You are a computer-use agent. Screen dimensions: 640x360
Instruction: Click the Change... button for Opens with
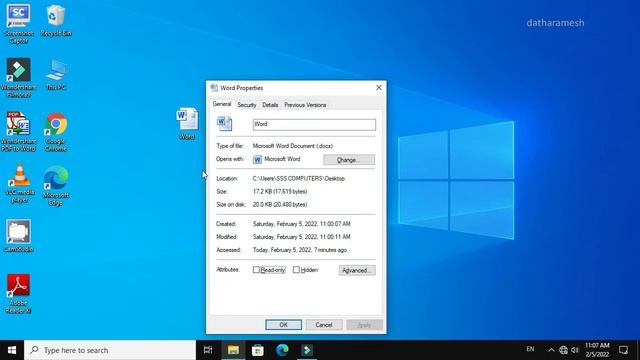pyautogui.click(x=349, y=160)
